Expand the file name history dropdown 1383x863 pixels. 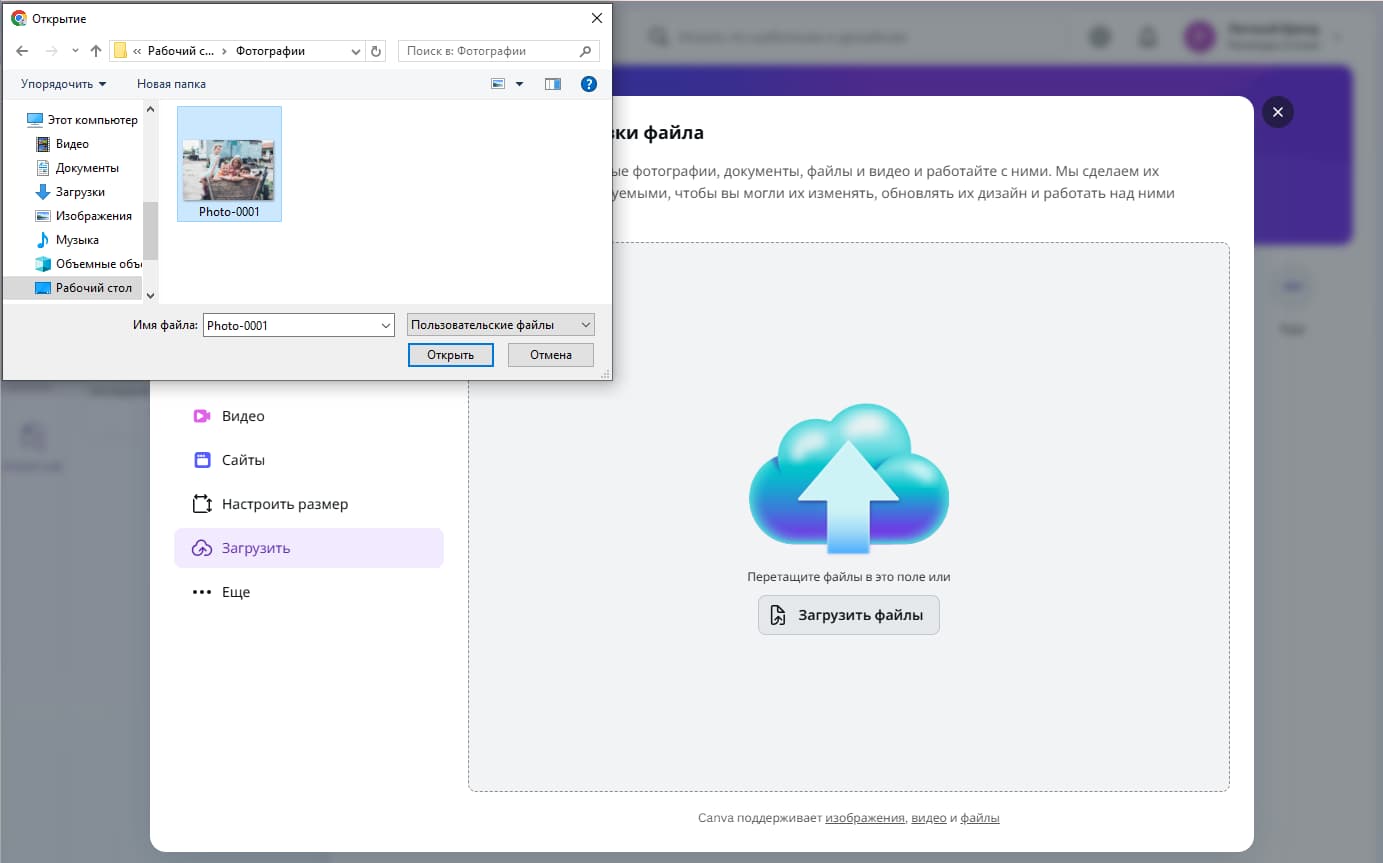tap(386, 325)
